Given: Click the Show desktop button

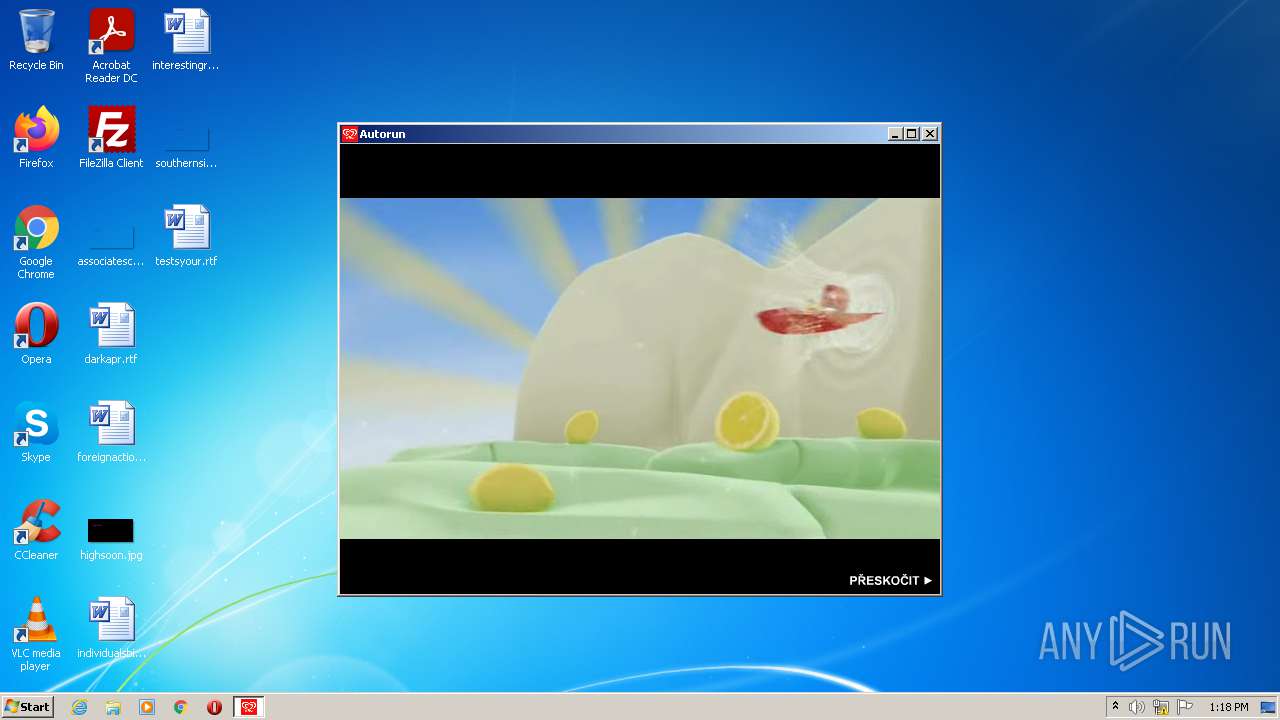Looking at the screenshot, I should click(1268, 707).
